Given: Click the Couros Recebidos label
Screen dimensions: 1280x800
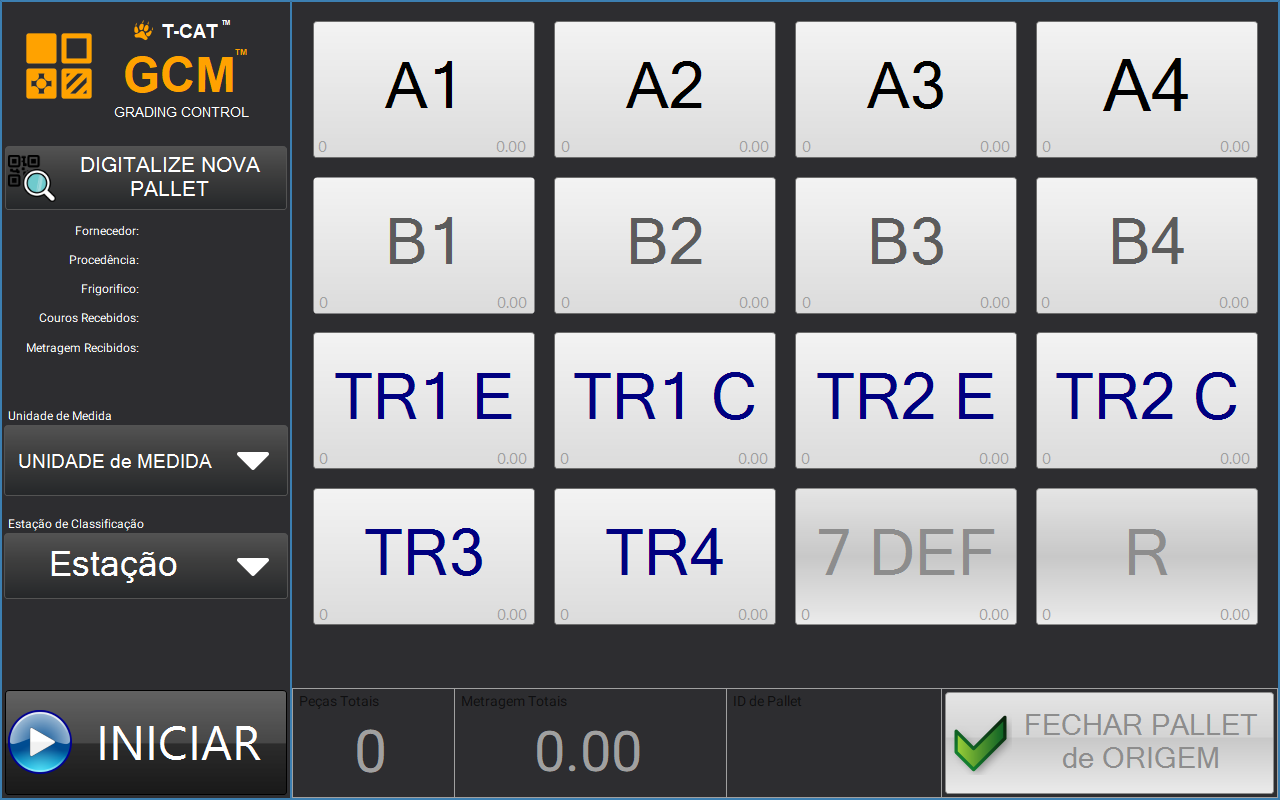Looking at the screenshot, I should [x=89, y=318].
